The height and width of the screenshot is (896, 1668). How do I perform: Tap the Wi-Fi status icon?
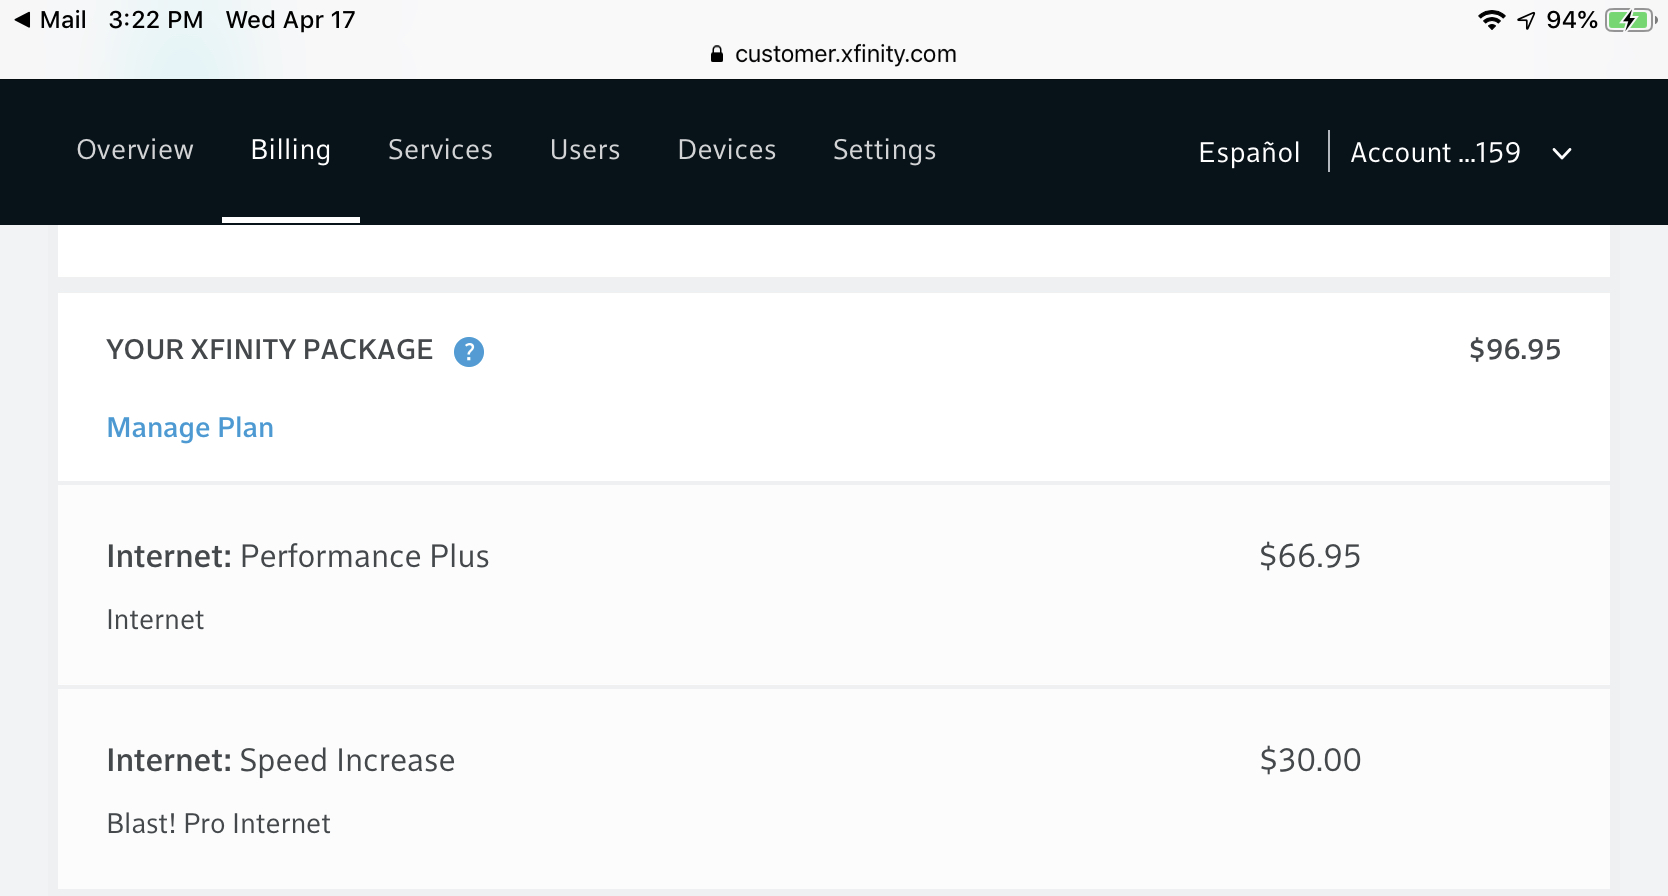tap(1491, 20)
